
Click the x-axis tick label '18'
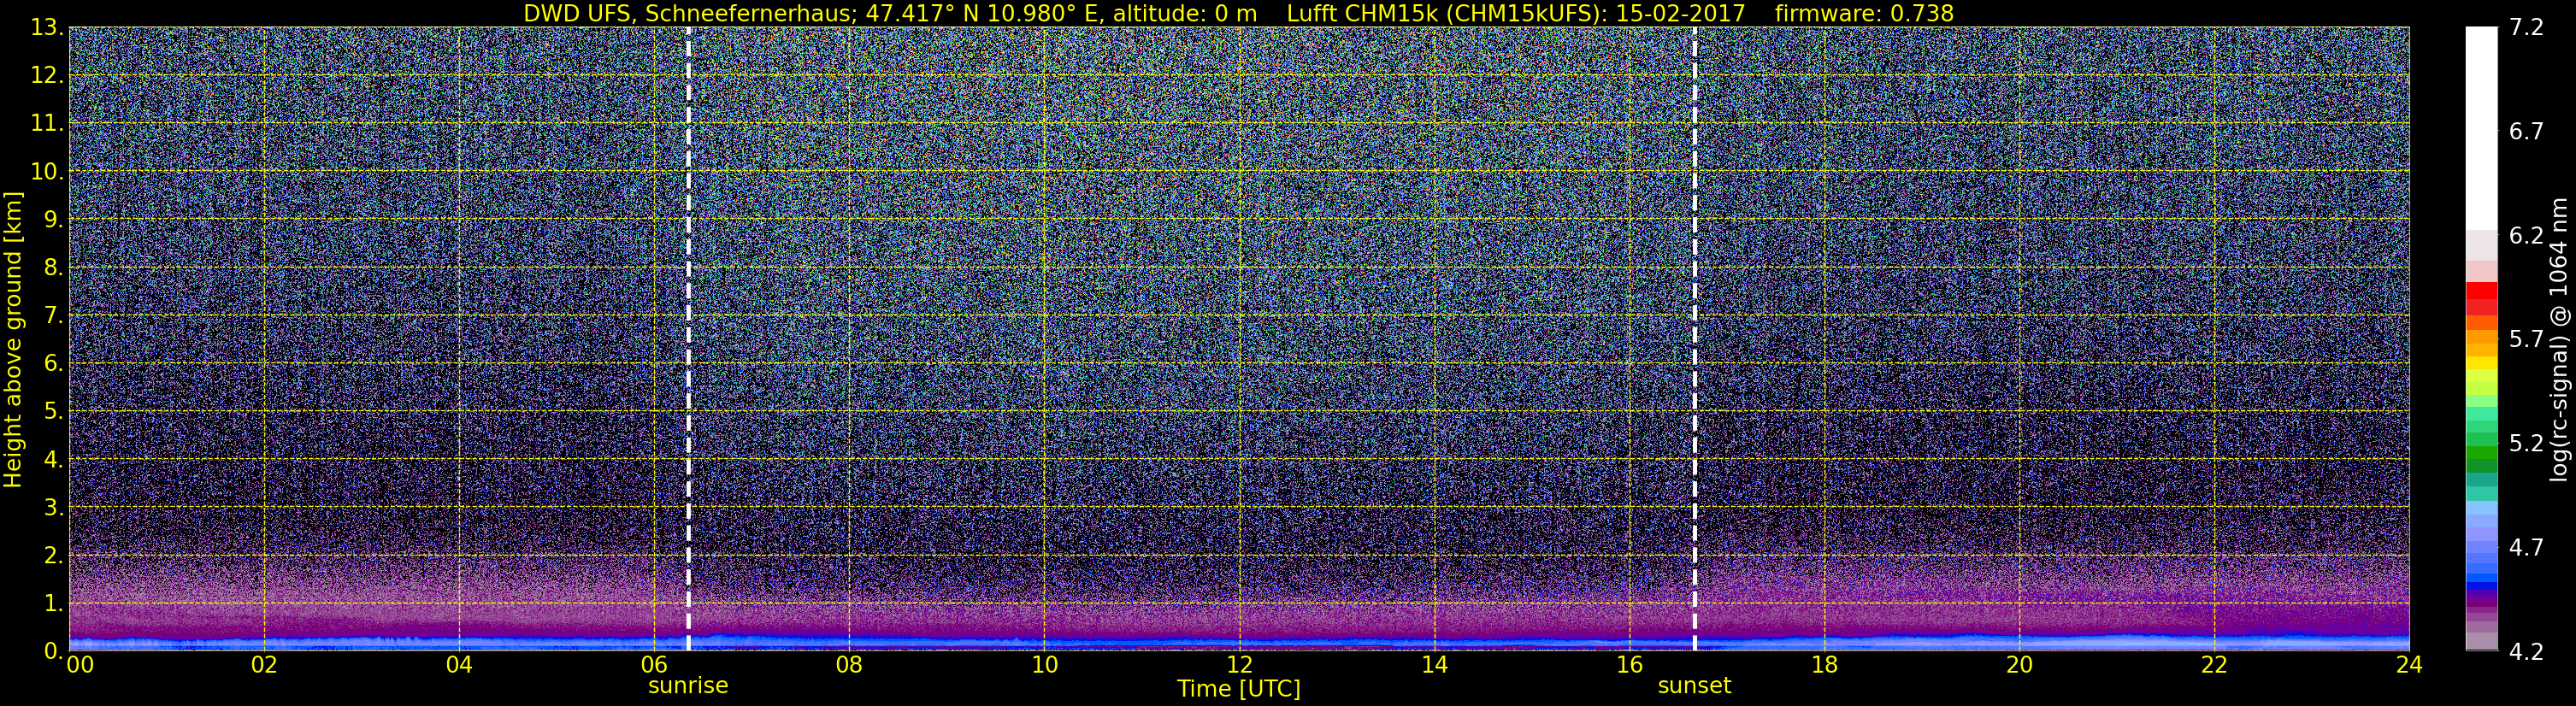point(1824,665)
